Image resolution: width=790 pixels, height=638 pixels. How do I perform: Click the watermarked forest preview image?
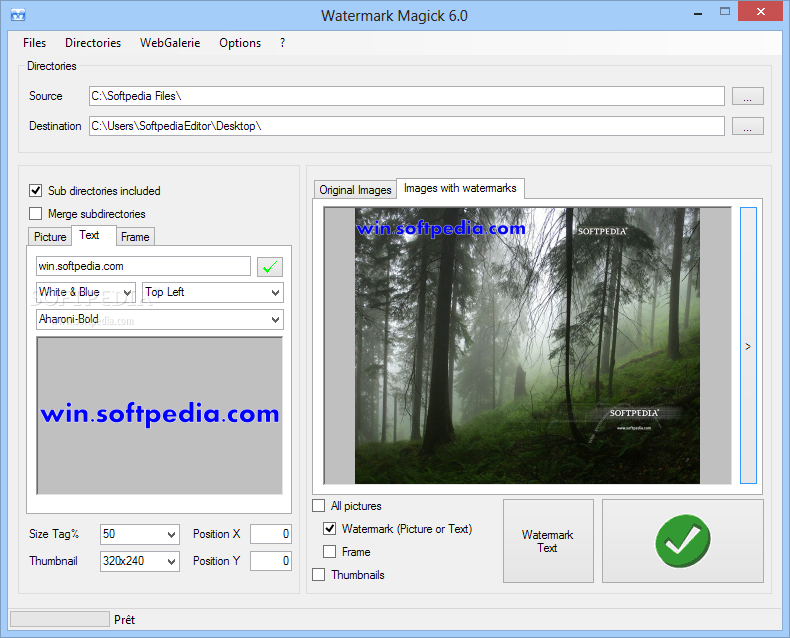527,346
